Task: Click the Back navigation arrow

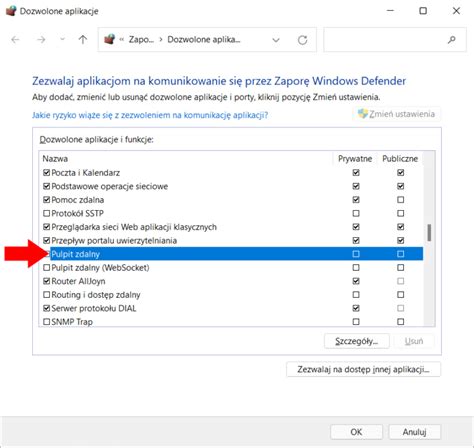Action: (x=15, y=40)
